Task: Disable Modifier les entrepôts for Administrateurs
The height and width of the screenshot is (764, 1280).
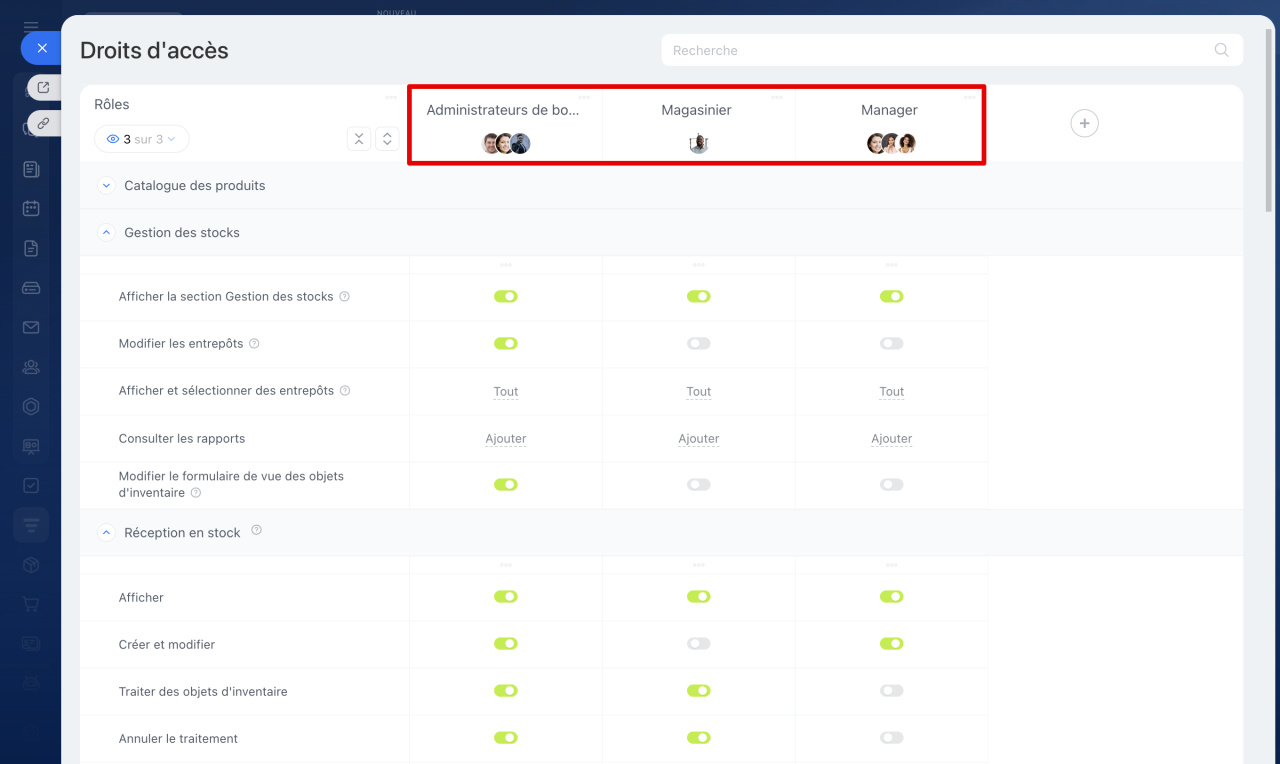Action: (505, 343)
